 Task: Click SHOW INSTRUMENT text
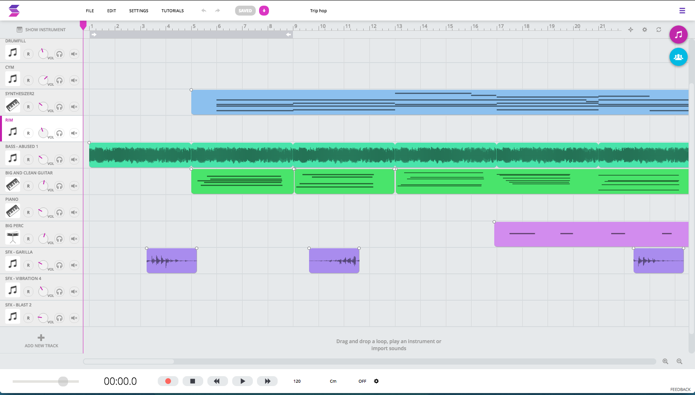point(45,30)
